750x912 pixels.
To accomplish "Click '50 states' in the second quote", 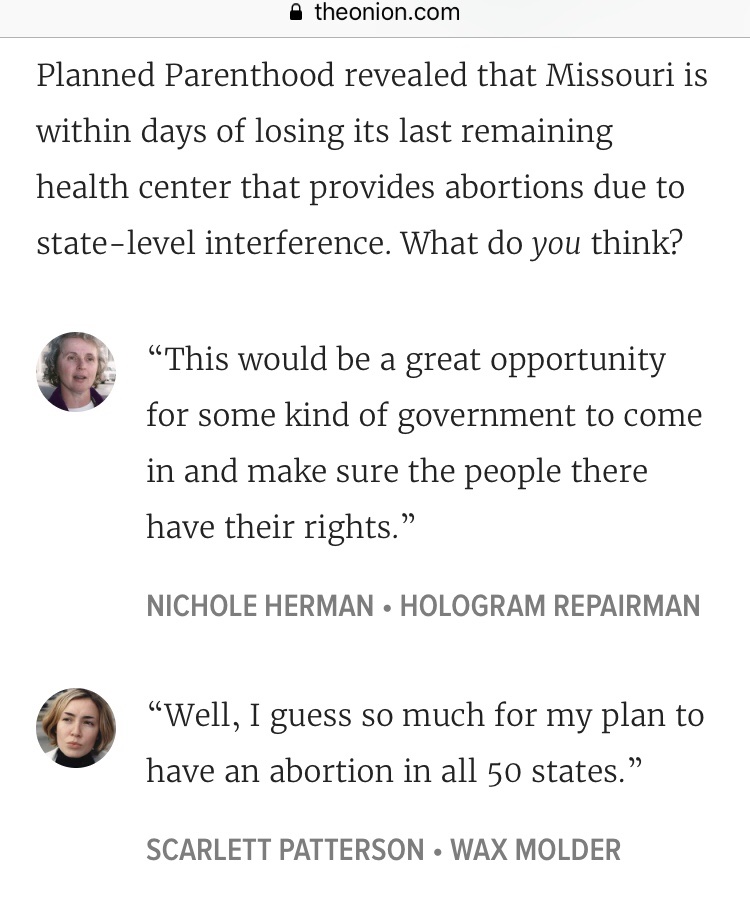I will 565,771.
